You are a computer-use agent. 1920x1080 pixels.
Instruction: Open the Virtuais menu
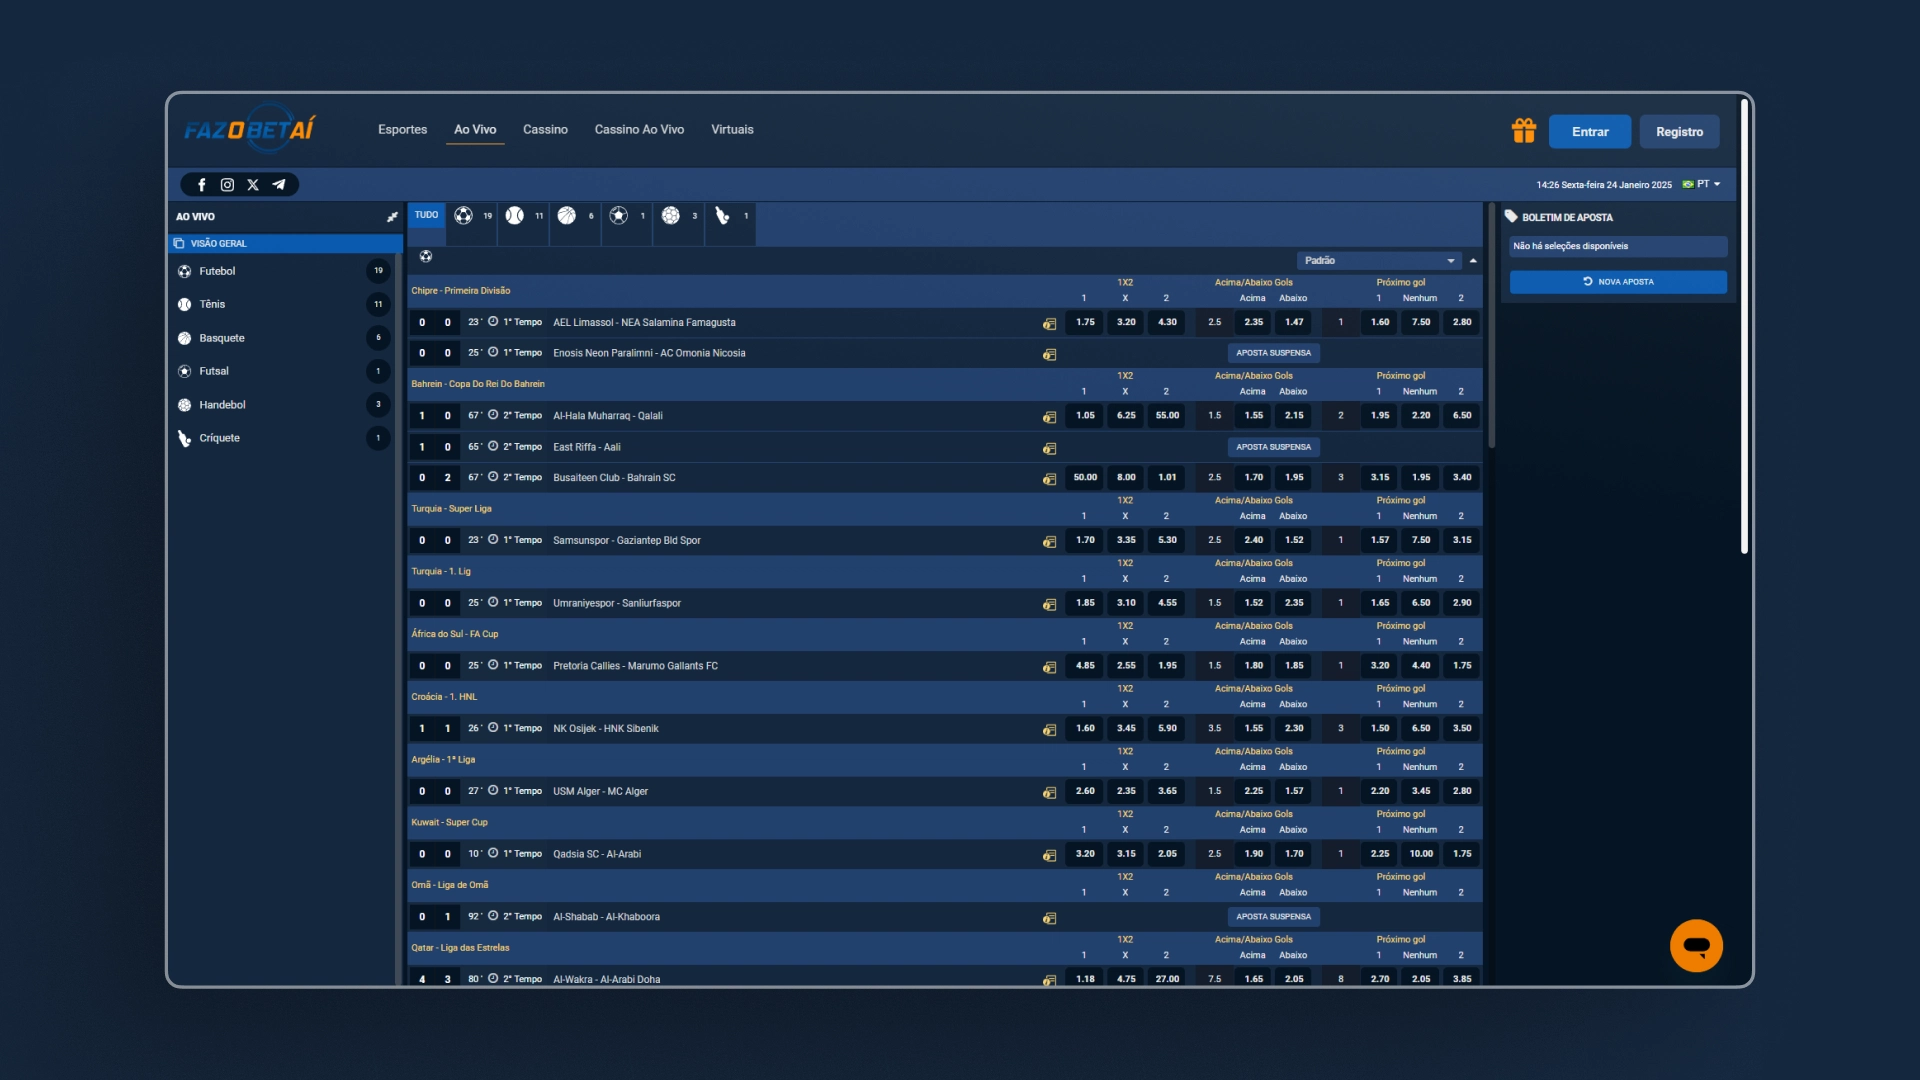(x=732, y=130)
